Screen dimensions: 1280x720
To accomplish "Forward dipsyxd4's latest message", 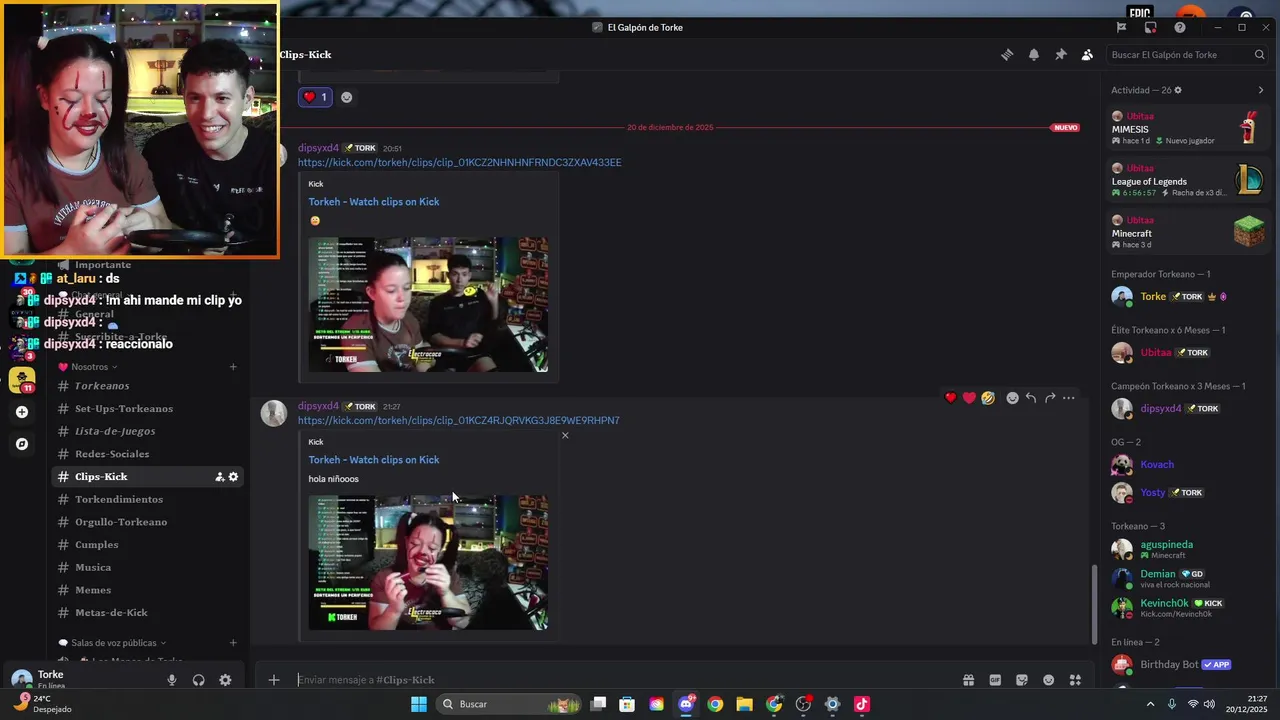I will tap(1050, 398).
